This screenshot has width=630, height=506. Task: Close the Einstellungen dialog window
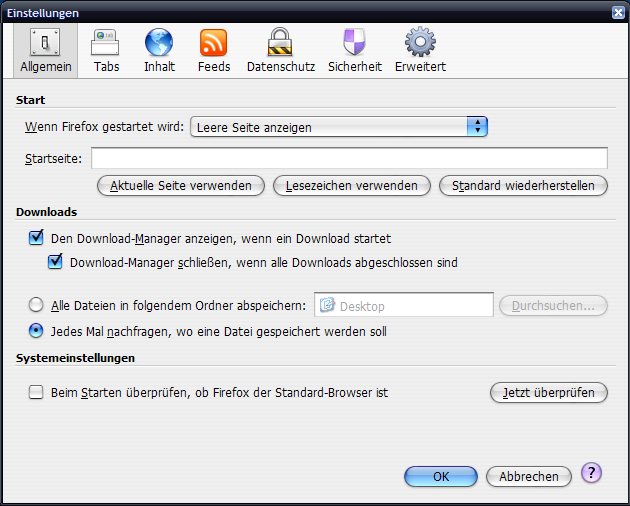(618, 12)
